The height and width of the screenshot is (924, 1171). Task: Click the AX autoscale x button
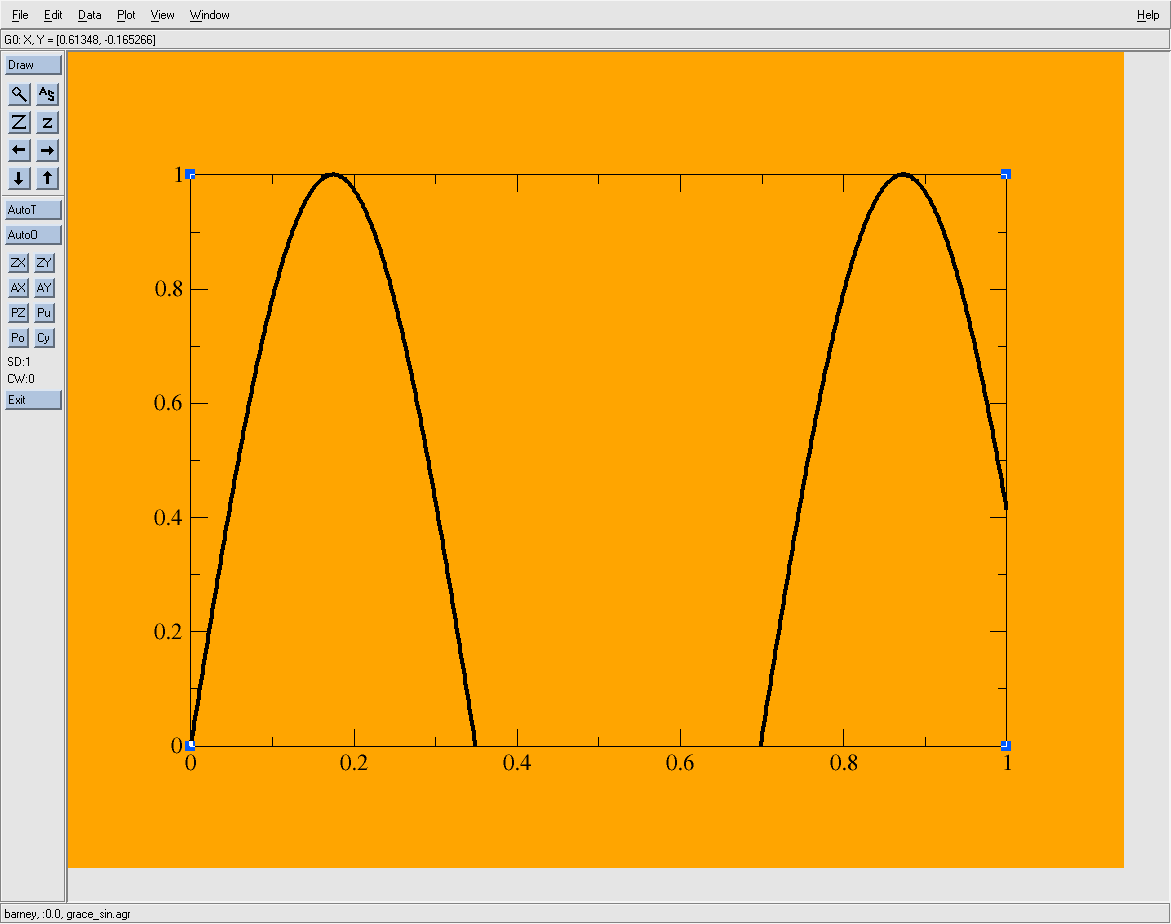18,288
